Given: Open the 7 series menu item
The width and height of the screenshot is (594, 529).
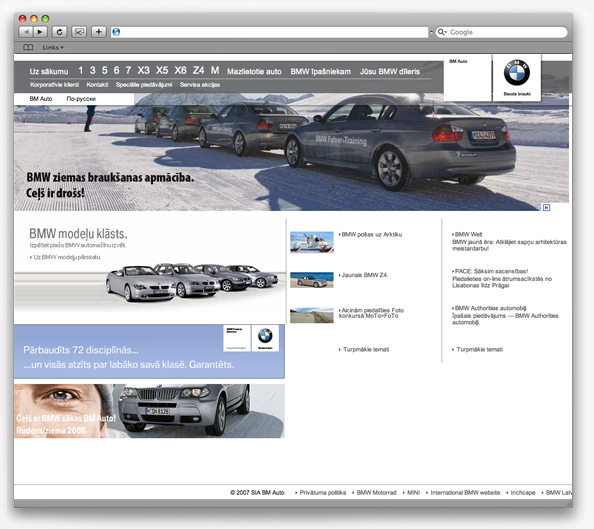Looking at the screenshot, I should tap(128, 70).
